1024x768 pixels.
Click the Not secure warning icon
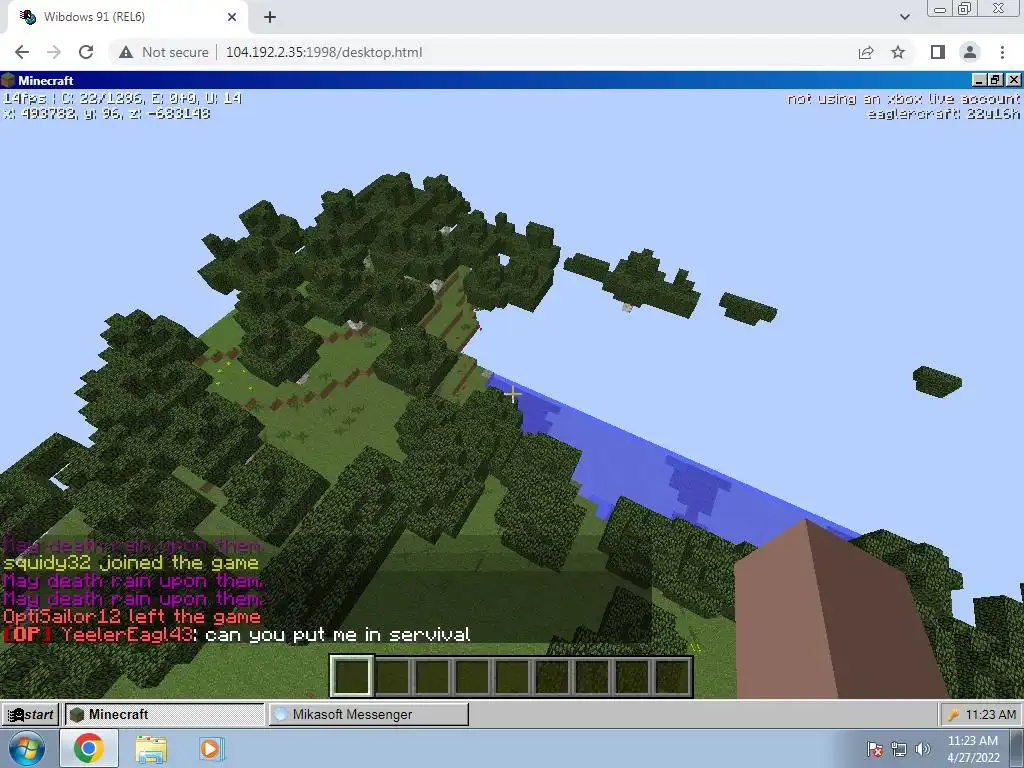tap(126, 52)
